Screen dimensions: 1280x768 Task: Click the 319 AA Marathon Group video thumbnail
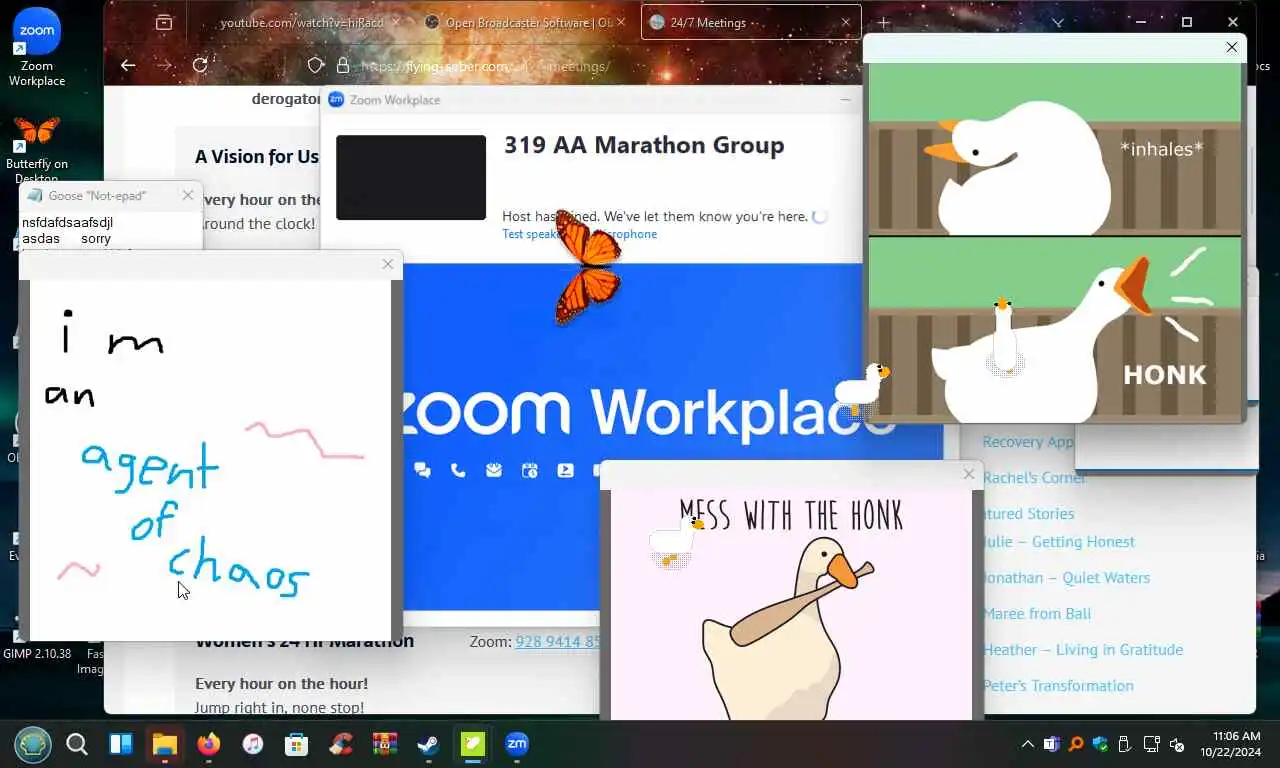click(x=411, y=177)
